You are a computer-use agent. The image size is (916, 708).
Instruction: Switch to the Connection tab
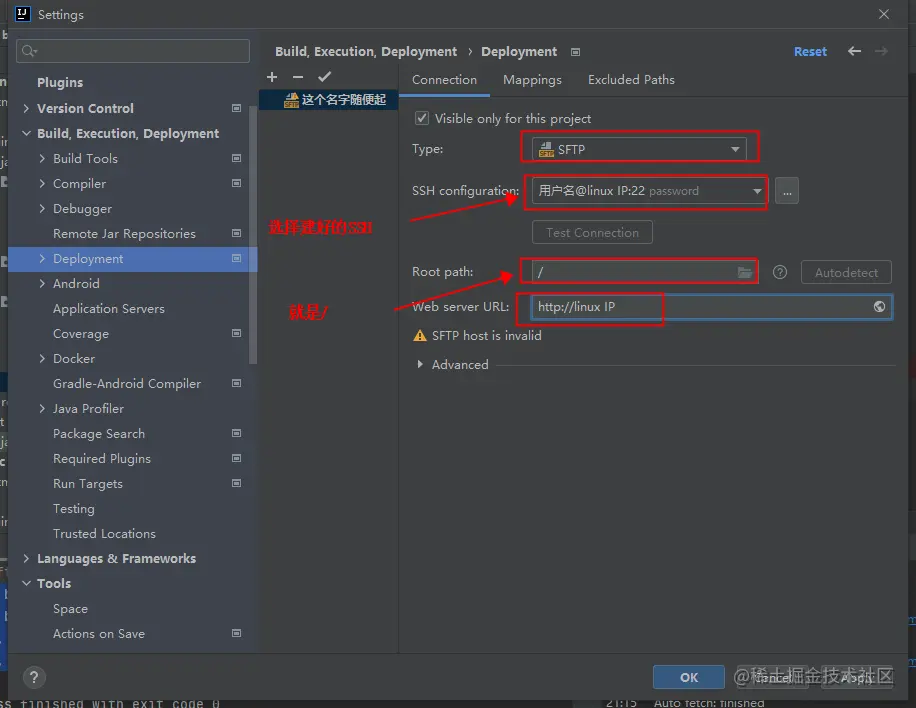click(x=444, y=80)
